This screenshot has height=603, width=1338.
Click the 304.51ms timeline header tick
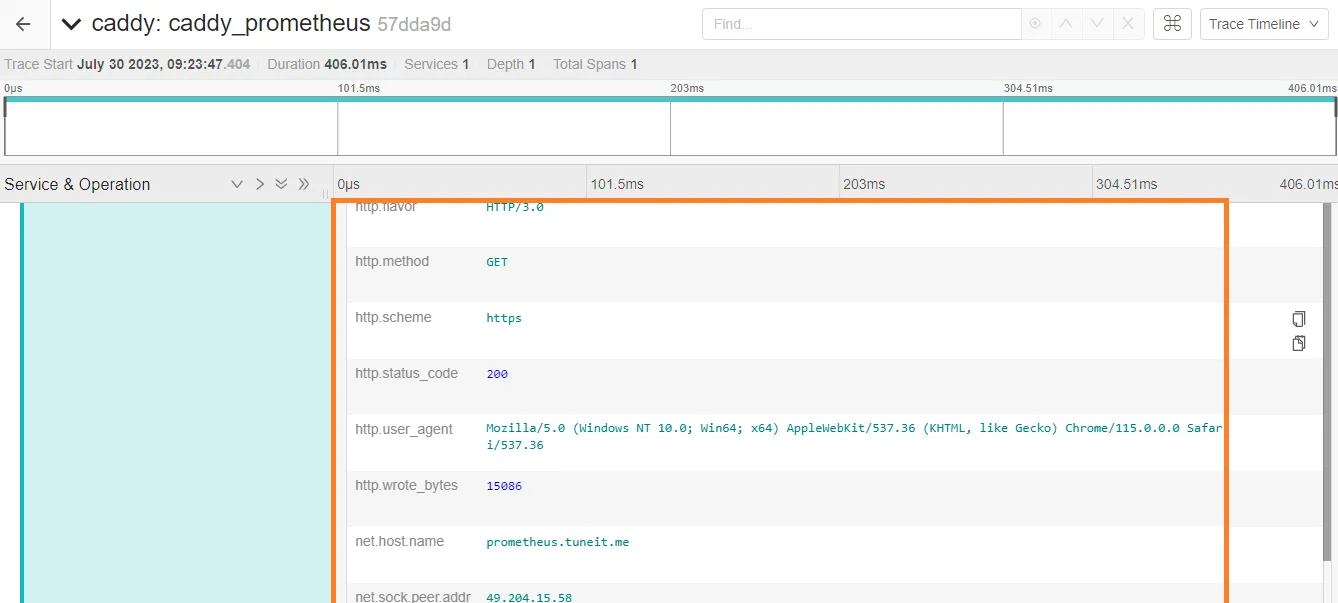pyautogui.click(x=1127, y=184)
